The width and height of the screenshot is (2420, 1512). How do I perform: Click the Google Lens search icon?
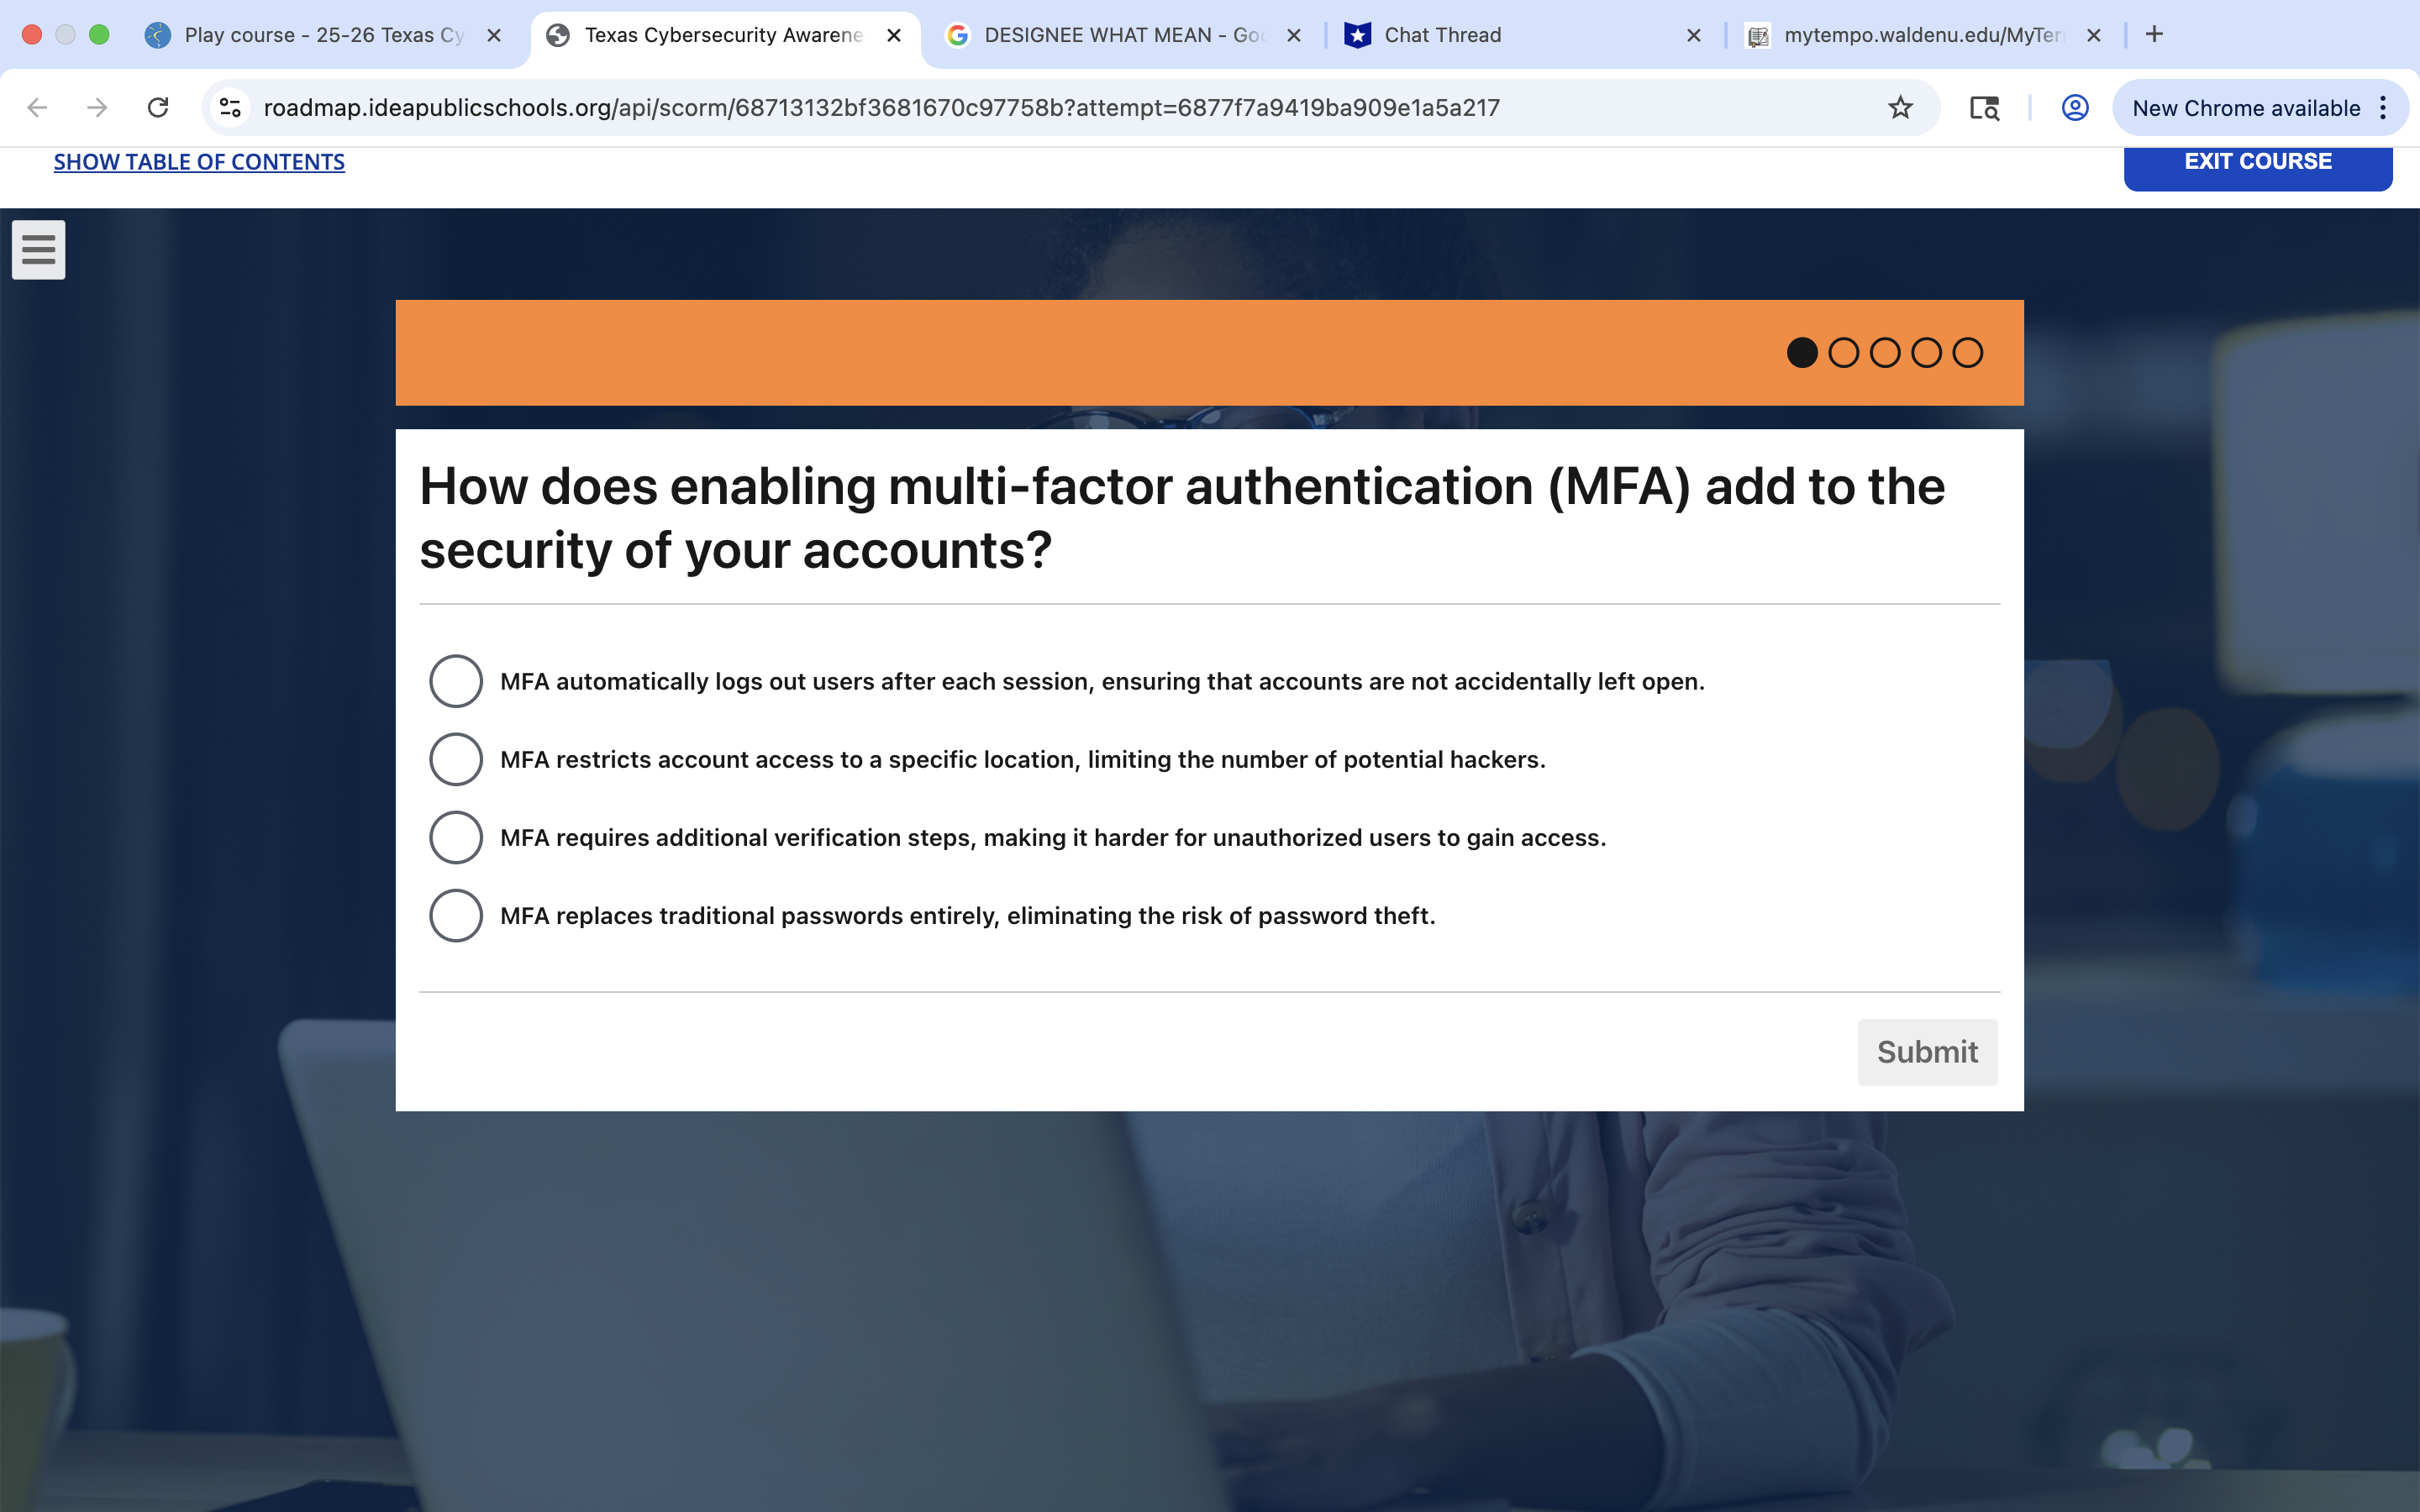click(1984, 108)
